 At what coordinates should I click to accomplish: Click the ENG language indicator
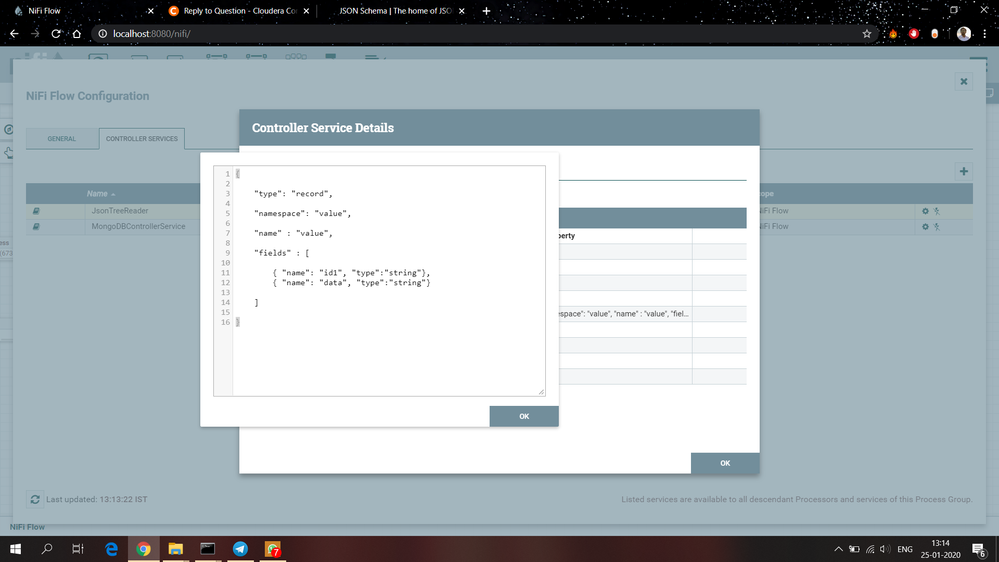(x=905, y=549)
